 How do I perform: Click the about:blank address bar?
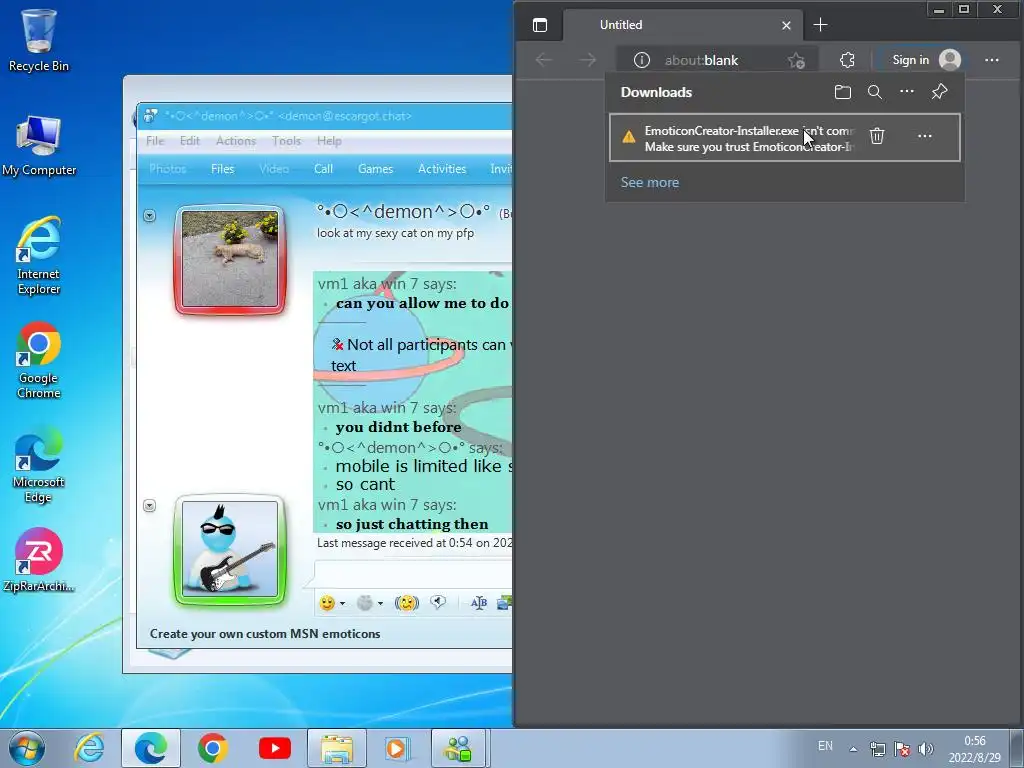701,60
